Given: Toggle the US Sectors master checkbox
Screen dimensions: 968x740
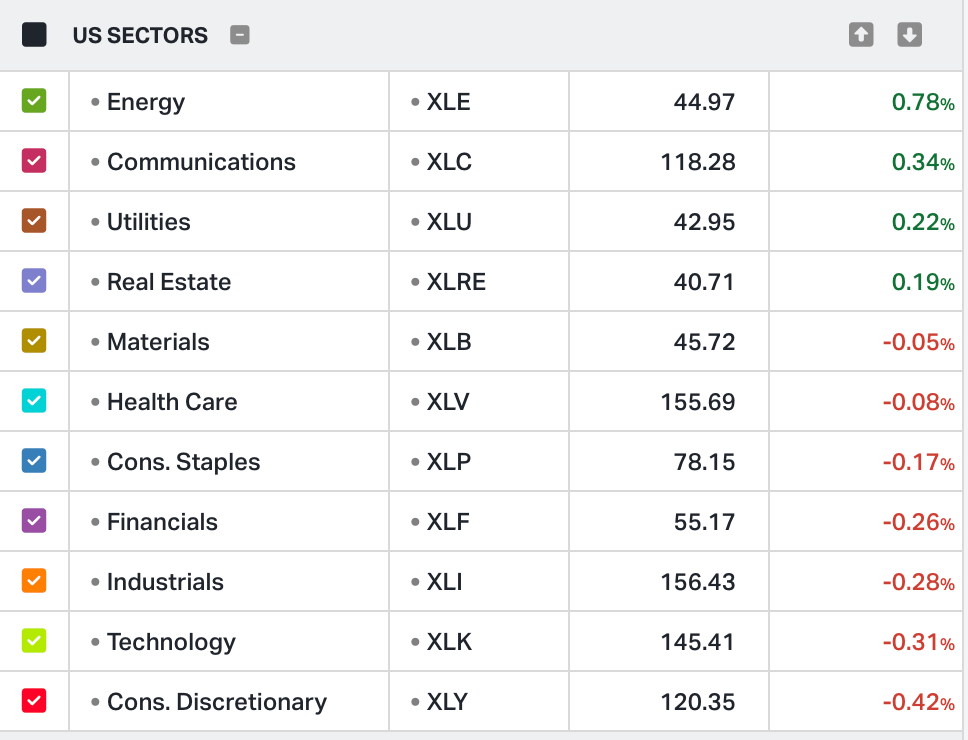Looking at the screenshot, I should [x=34, y=35].
